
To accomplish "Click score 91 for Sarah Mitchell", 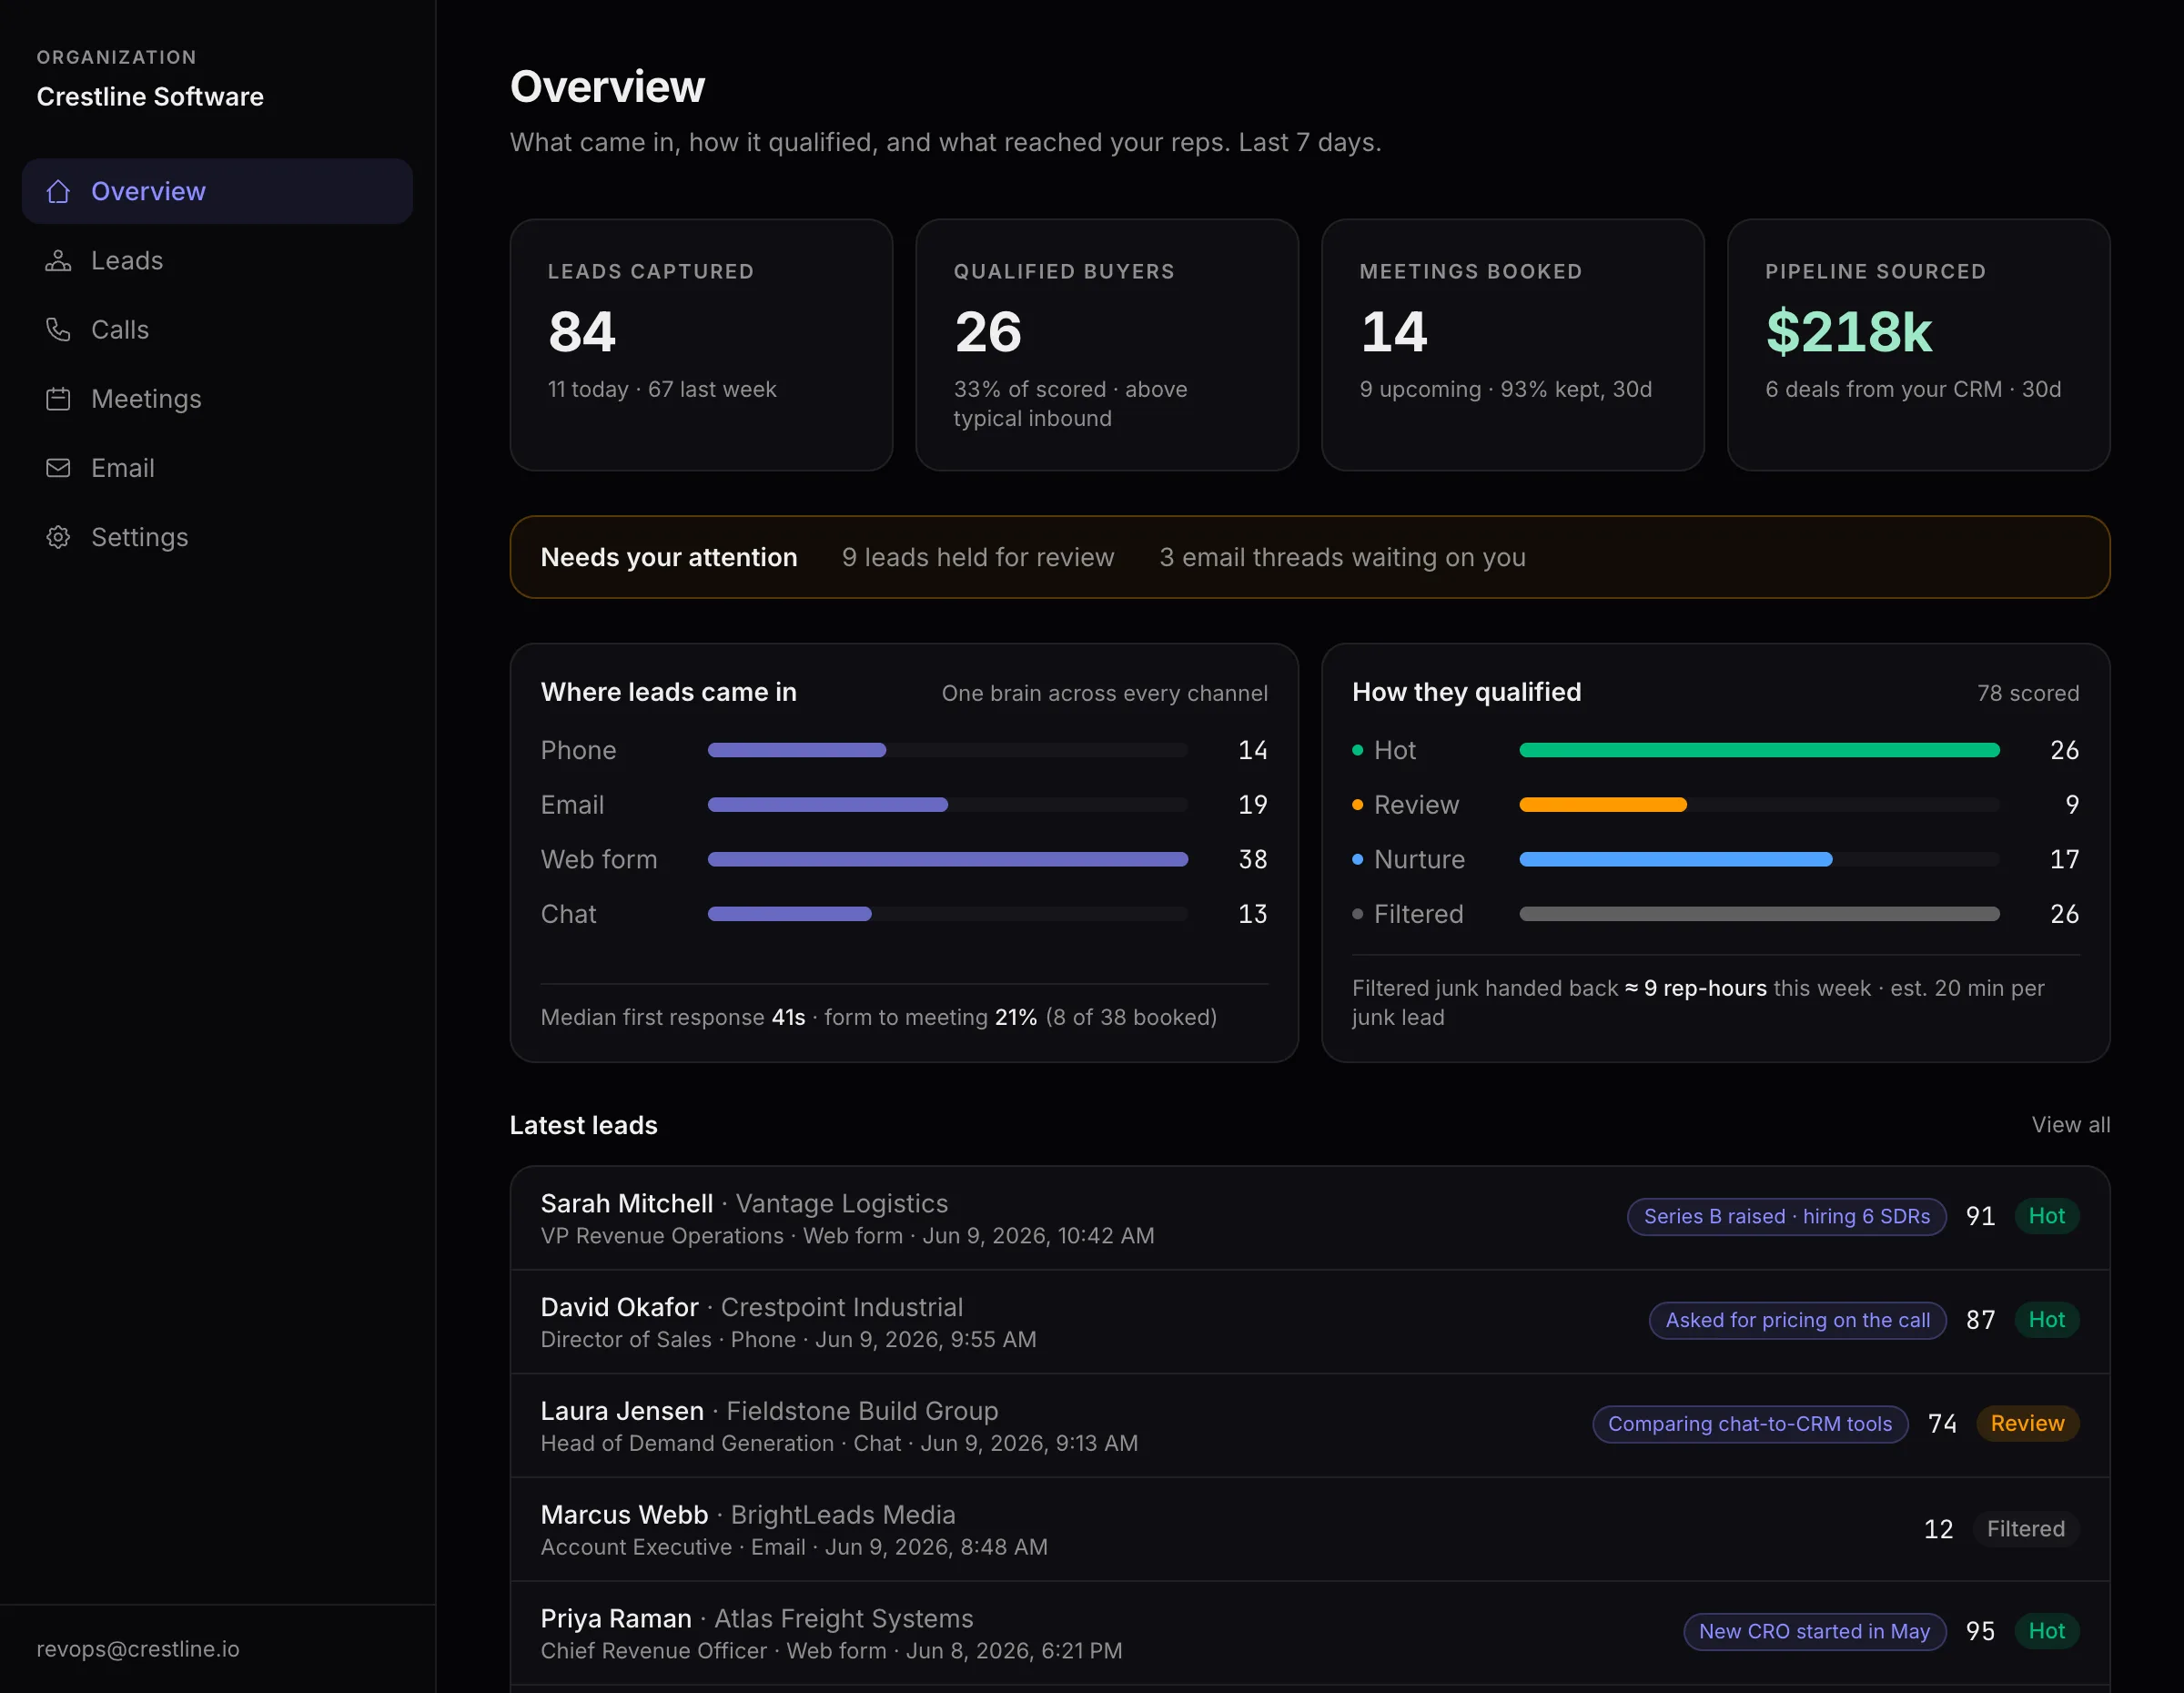I will point(1980,1216).
